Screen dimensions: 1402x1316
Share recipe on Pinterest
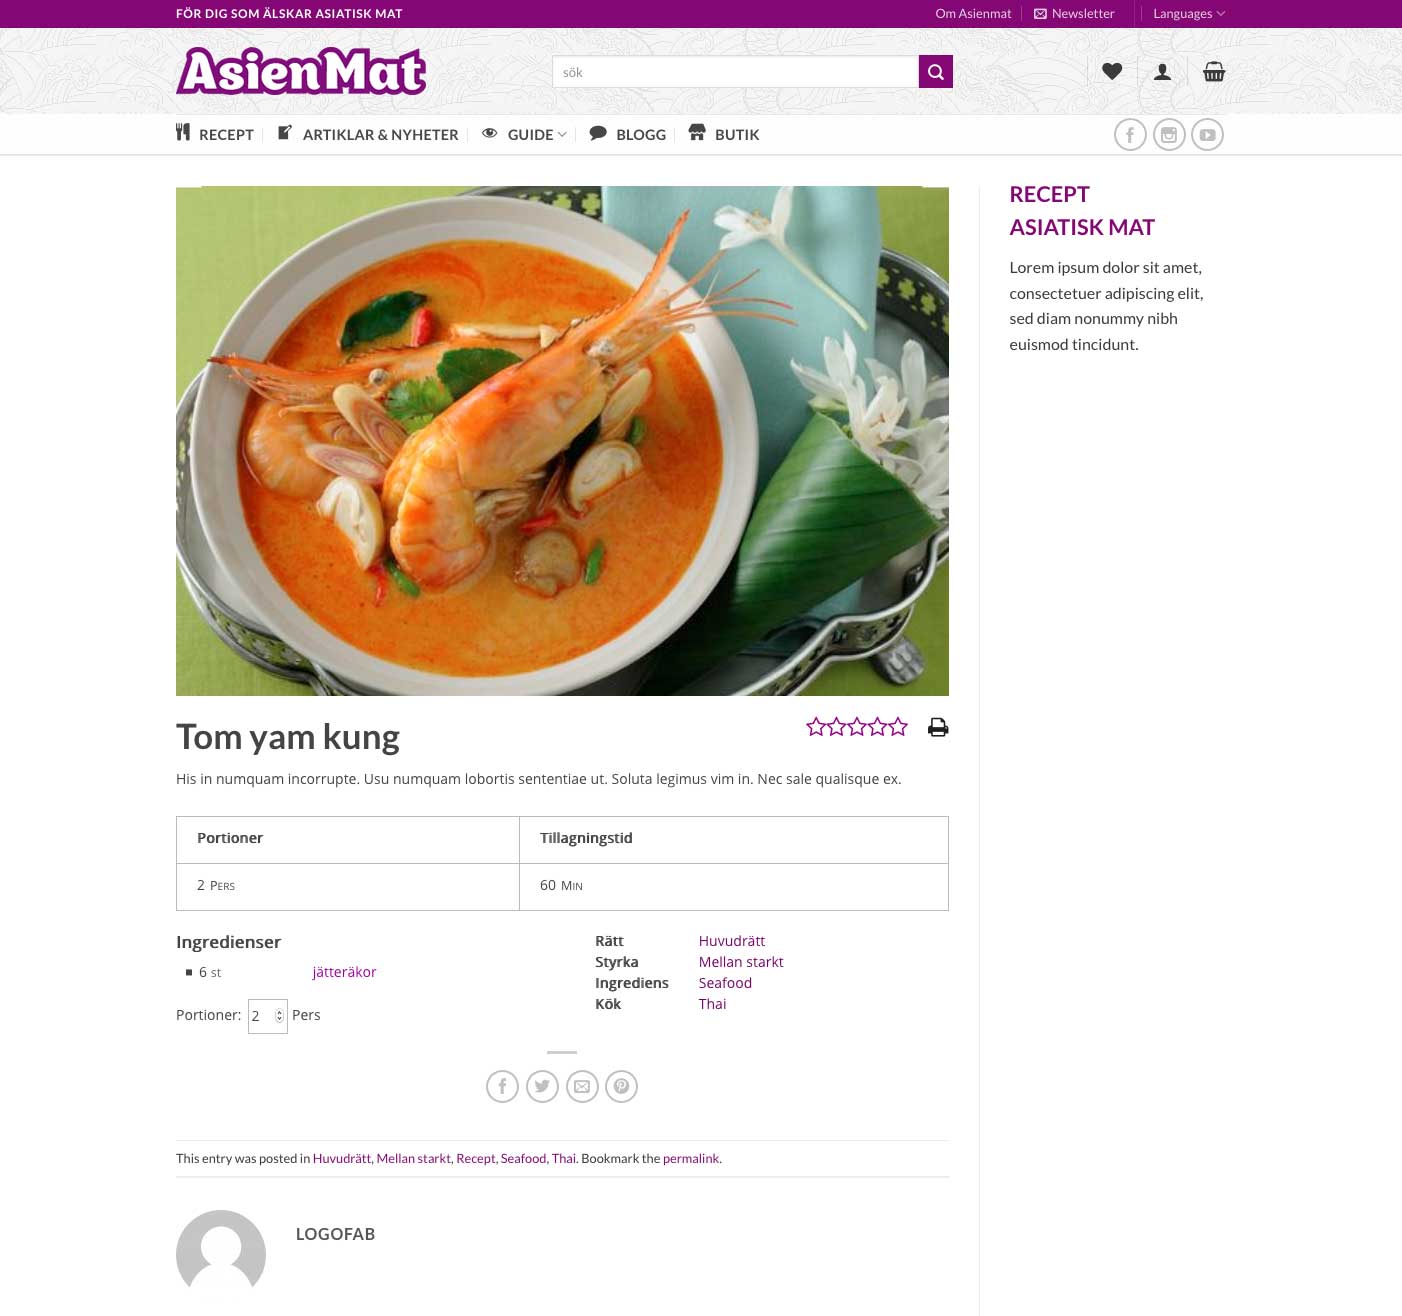point(621,1086)
